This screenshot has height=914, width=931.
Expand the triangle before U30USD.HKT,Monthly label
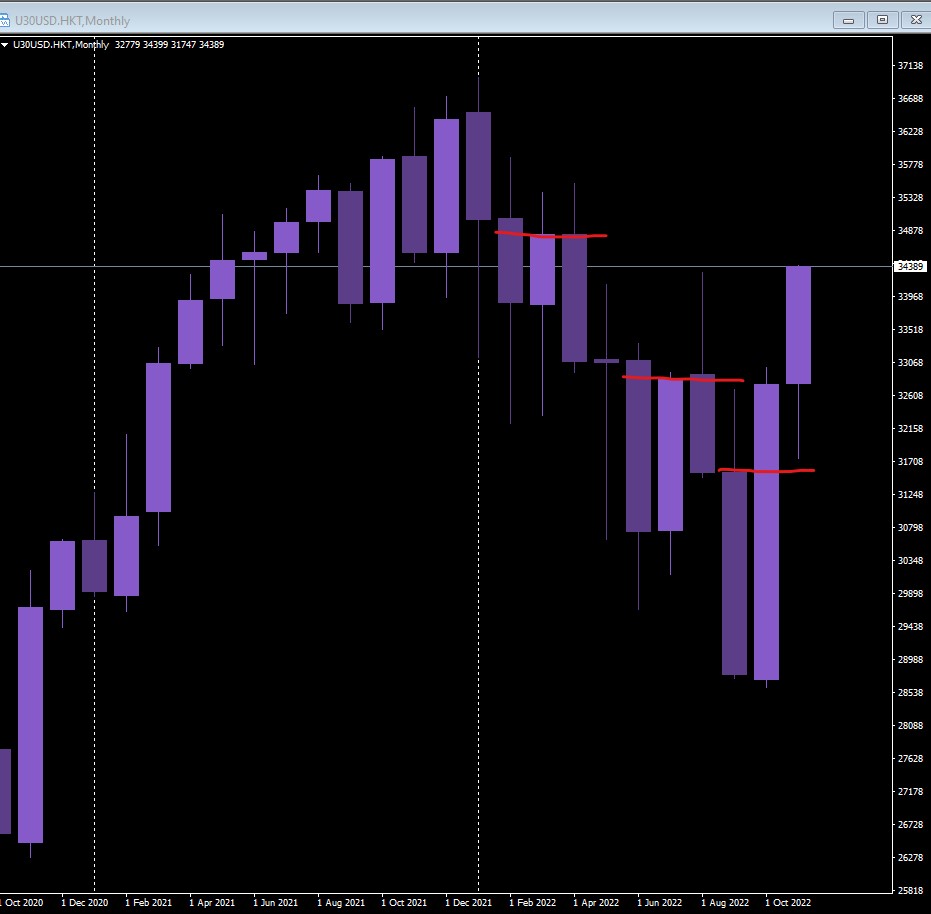point(5,45)
